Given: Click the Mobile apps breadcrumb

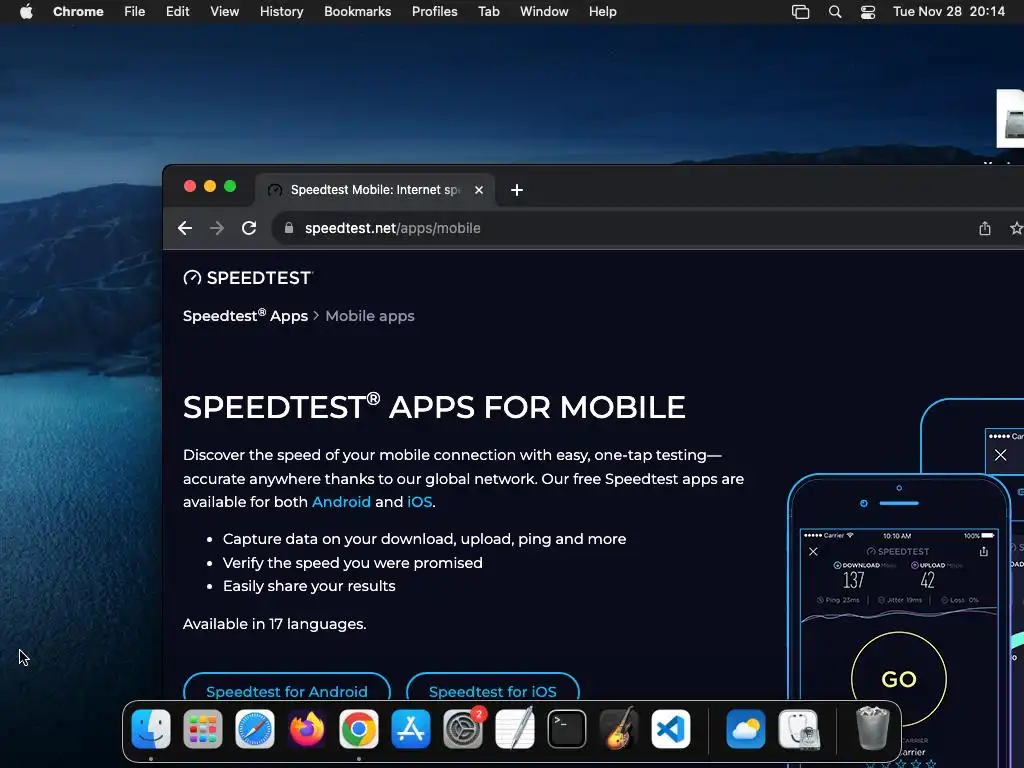Looking at the screenshot, I should tap(370, 315).
